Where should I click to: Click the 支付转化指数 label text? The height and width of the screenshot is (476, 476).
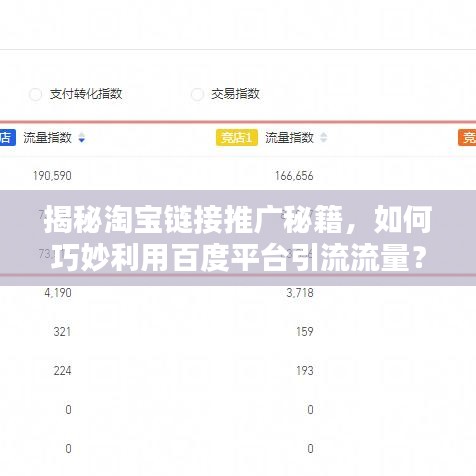coord(86,94)
